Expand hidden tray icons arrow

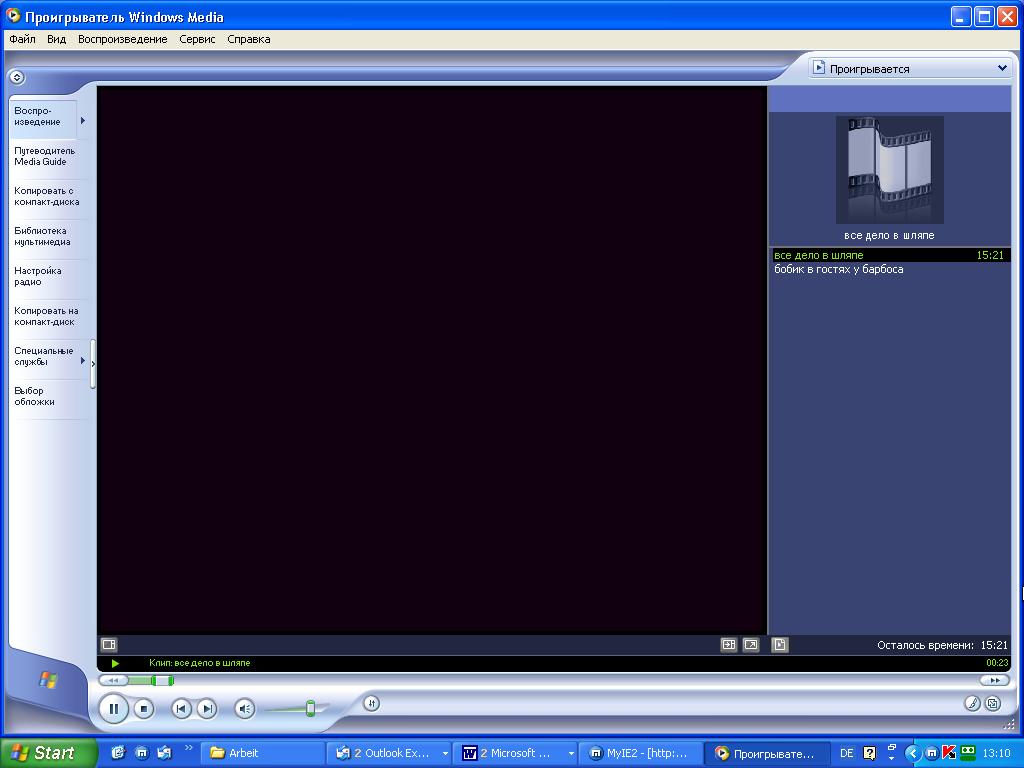[x=912, y=753]
